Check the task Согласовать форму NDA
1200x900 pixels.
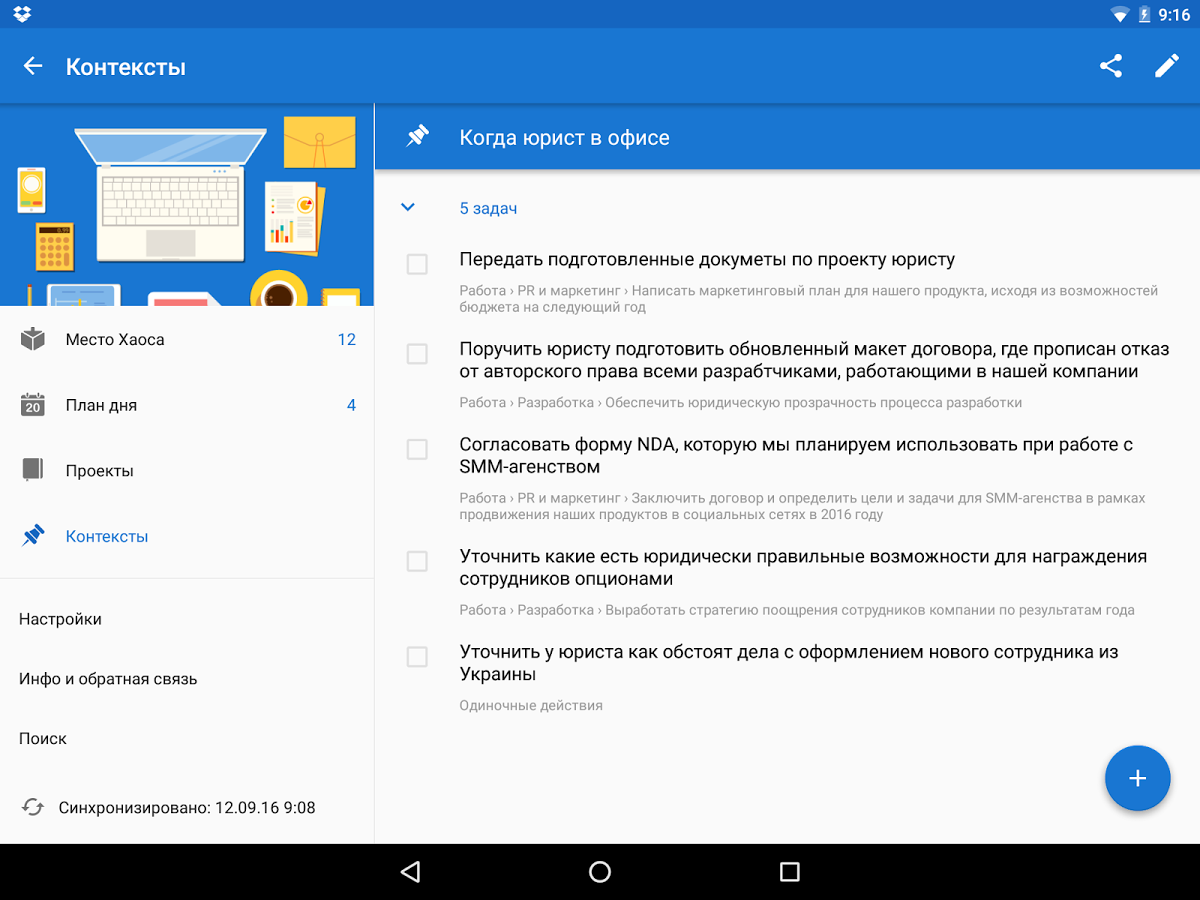pyautogui.click(x=417, y=449)
